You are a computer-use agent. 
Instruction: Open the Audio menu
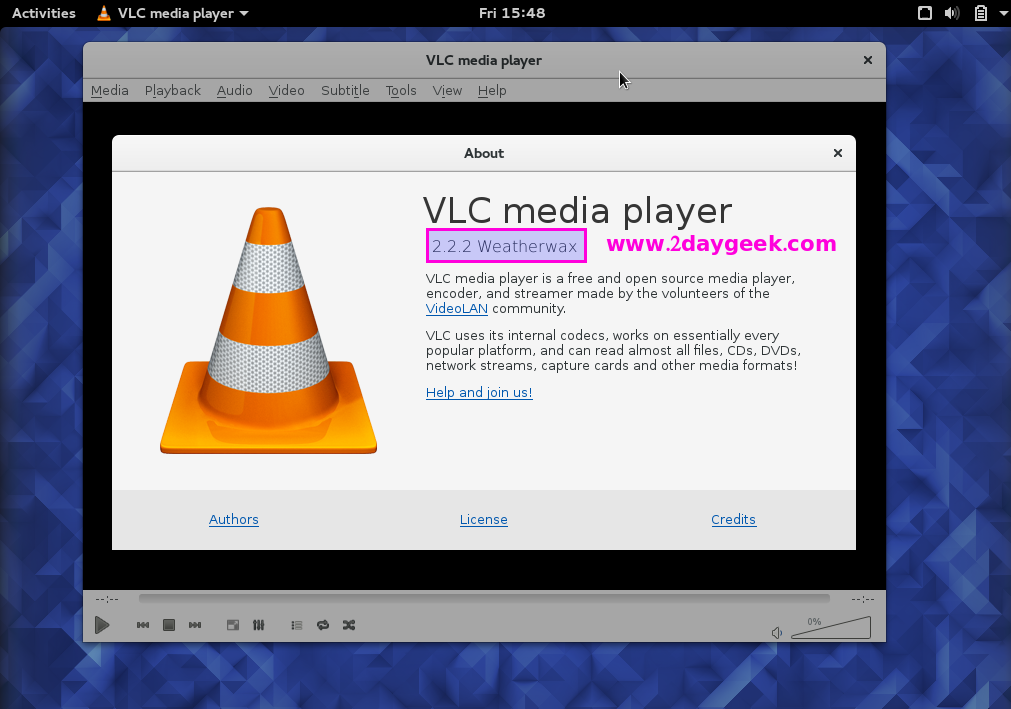click(235, 91)
